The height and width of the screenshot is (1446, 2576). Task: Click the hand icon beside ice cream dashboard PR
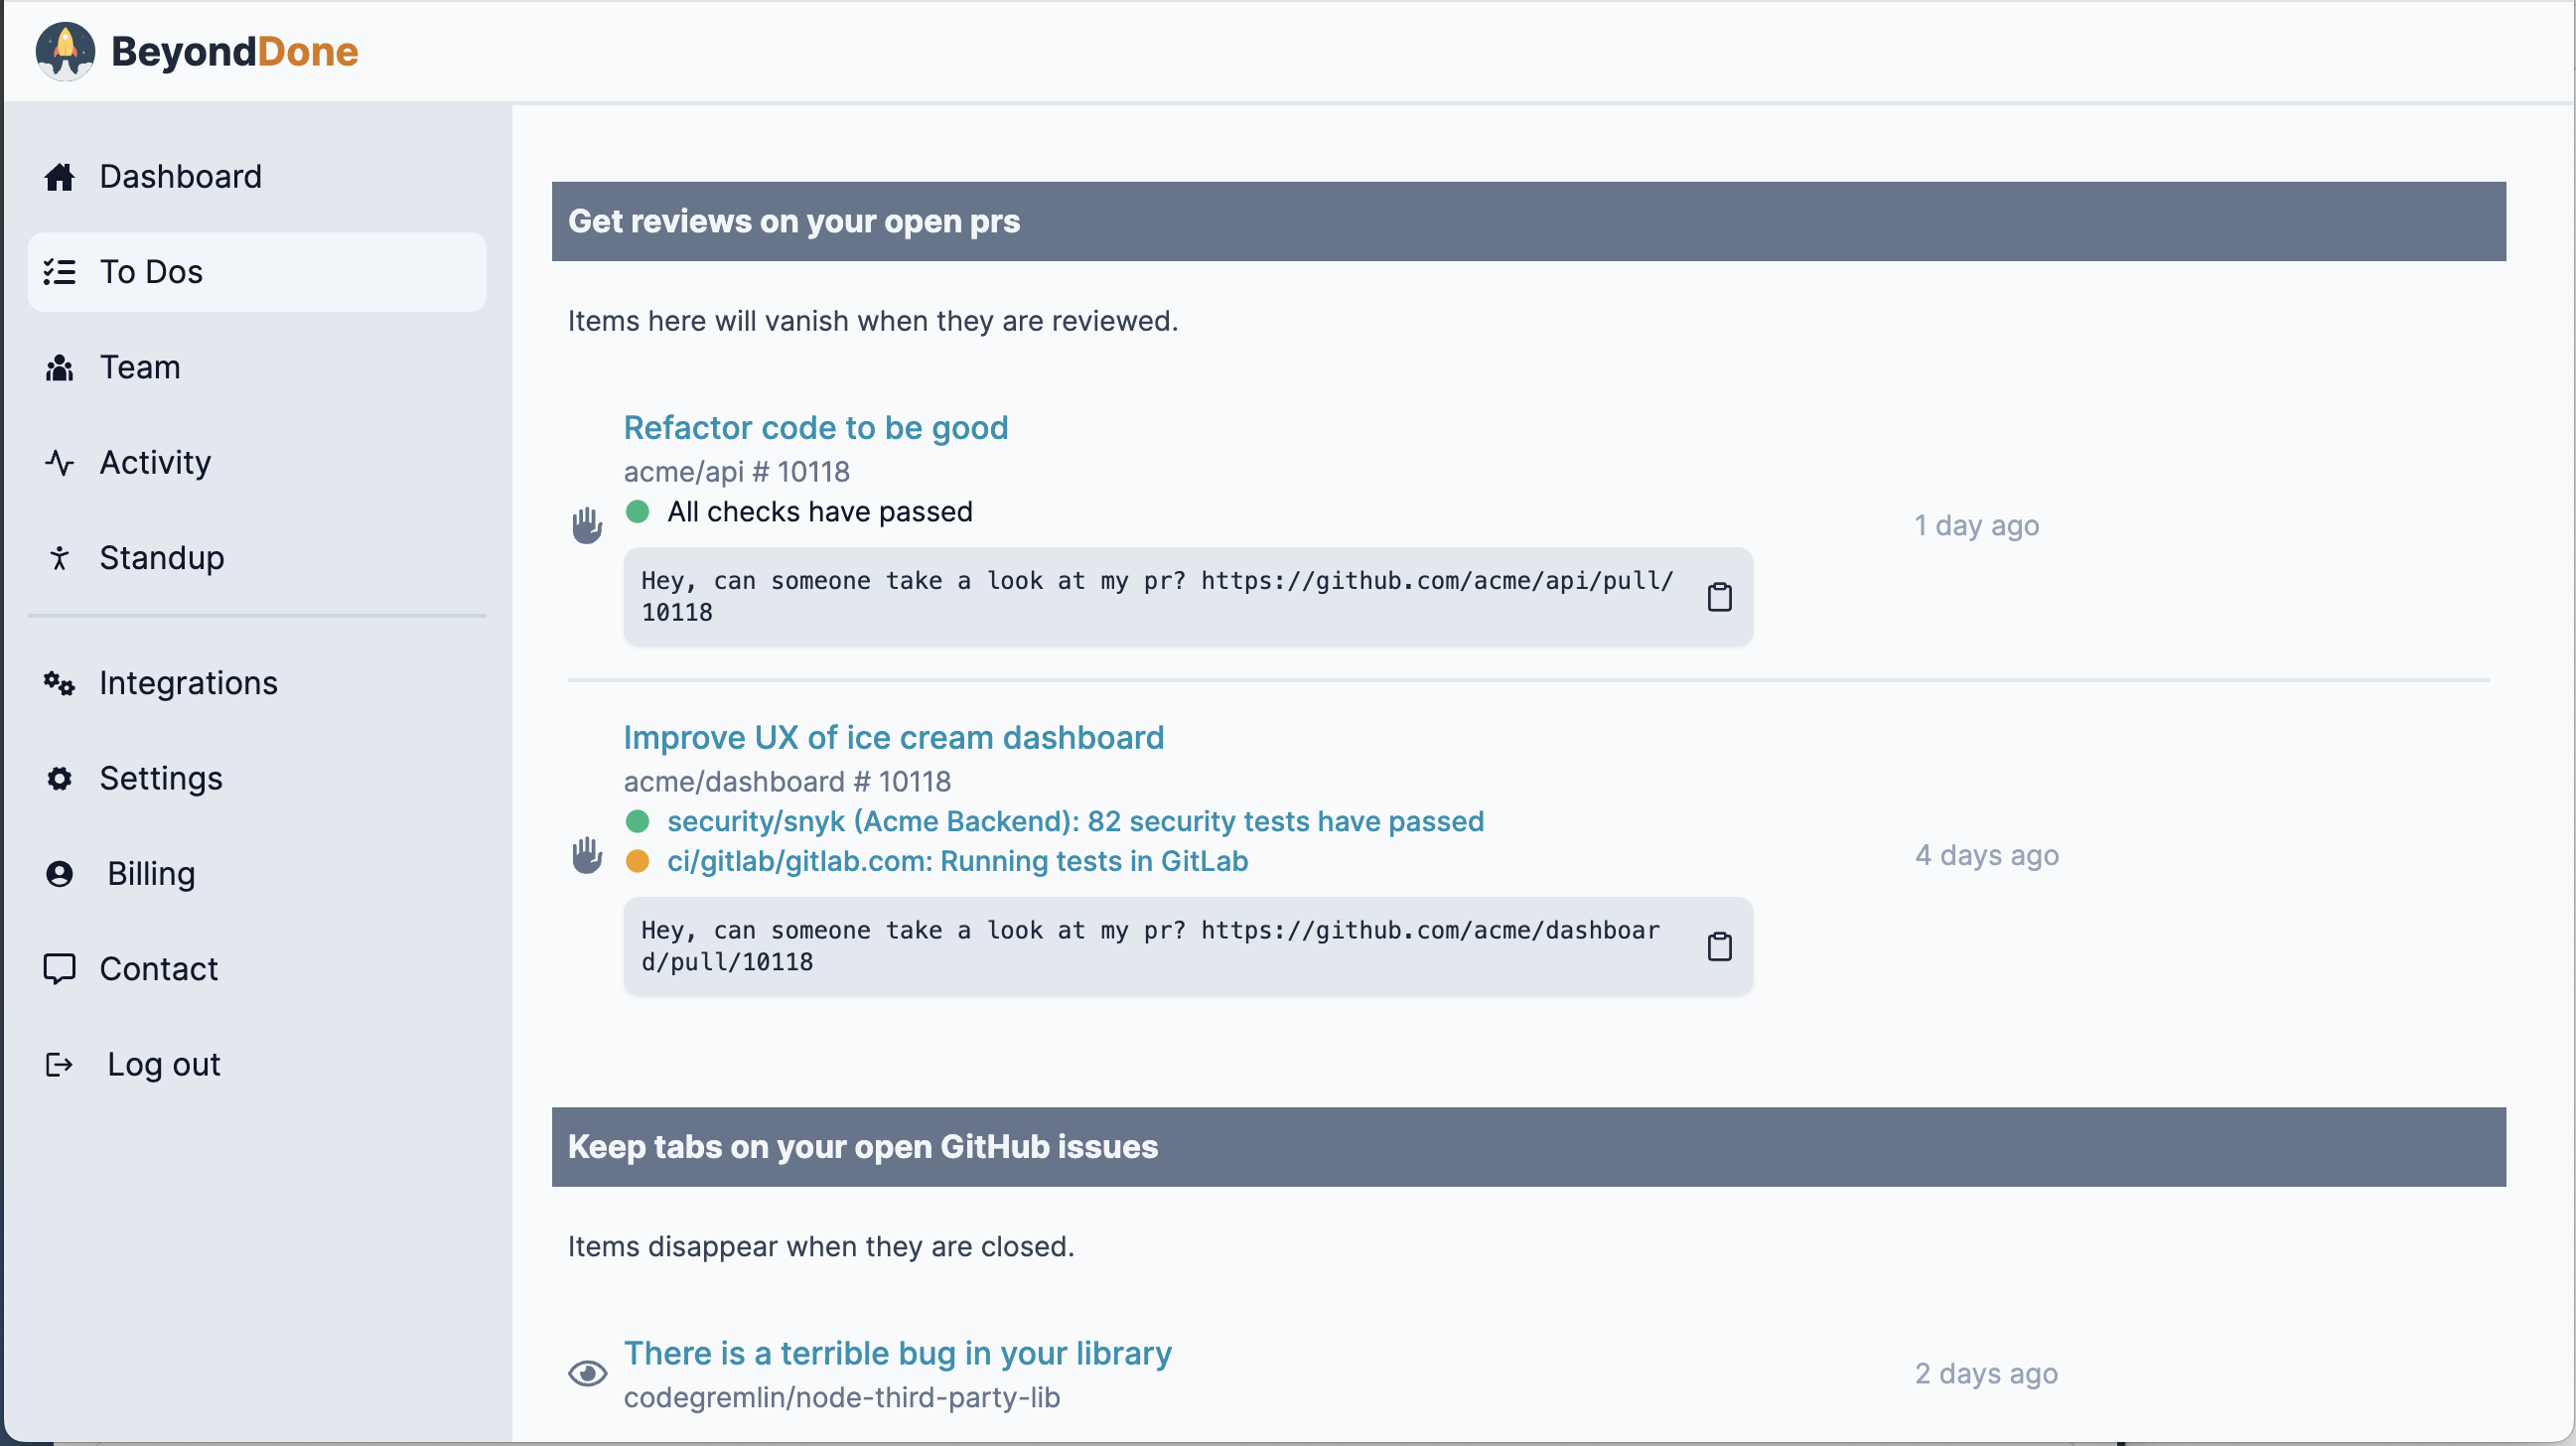click(x=587, y=855)
